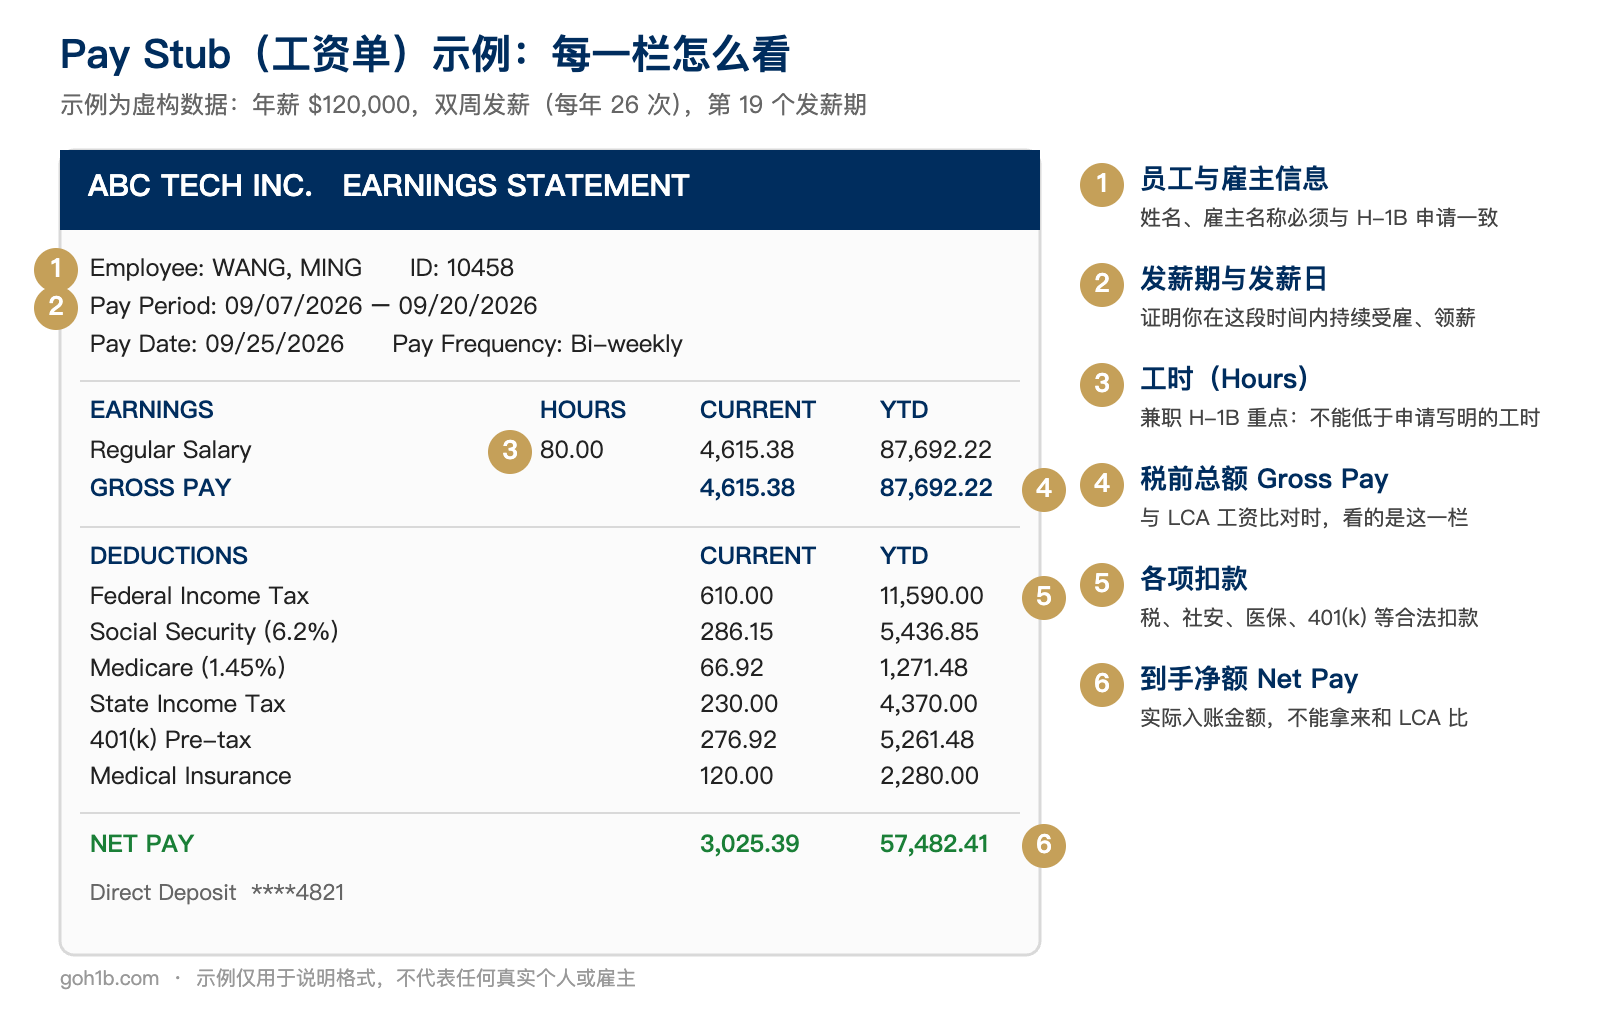Image resolution: width=1600 pixels, height=1010 pixels.
Task: Click Regular Salary YTD amount 87,692.22
Action: pyautogui.click(x=936, y=450)
